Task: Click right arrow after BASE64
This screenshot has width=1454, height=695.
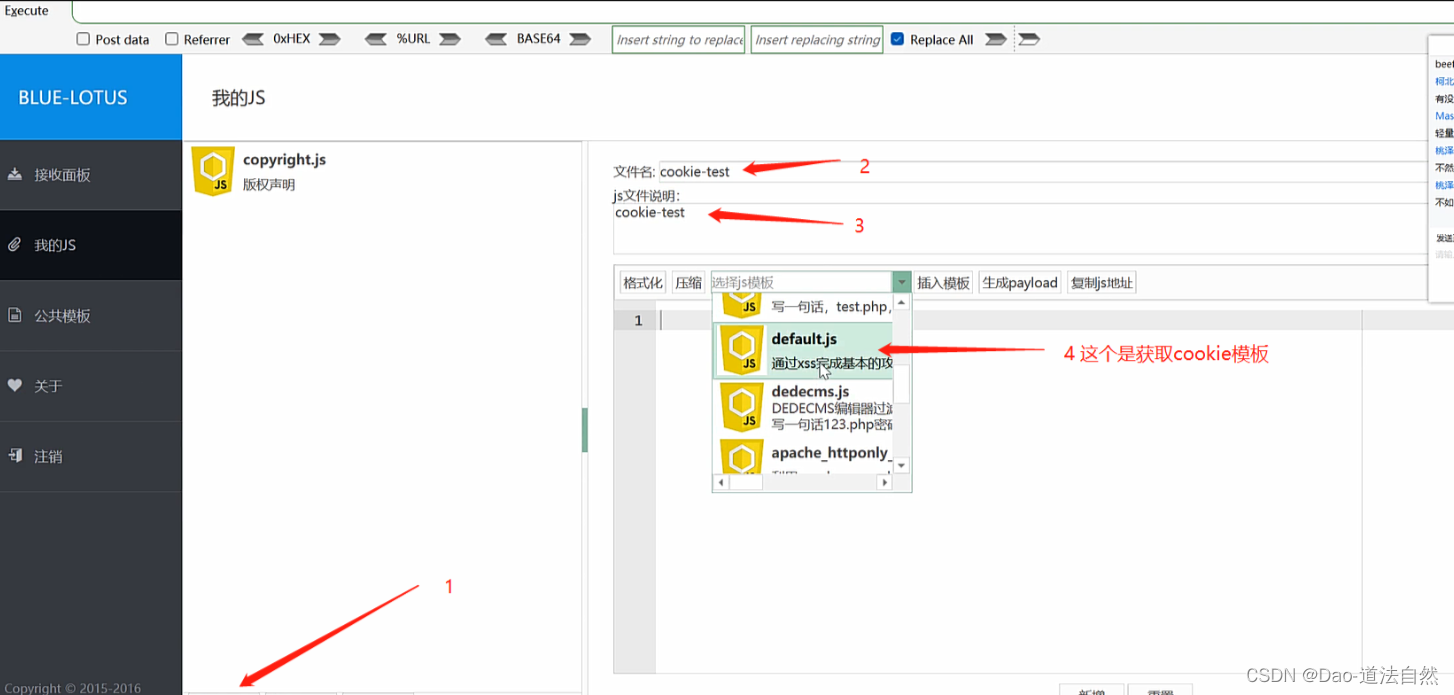Action: pyautogui.click(x=579, y=39)
